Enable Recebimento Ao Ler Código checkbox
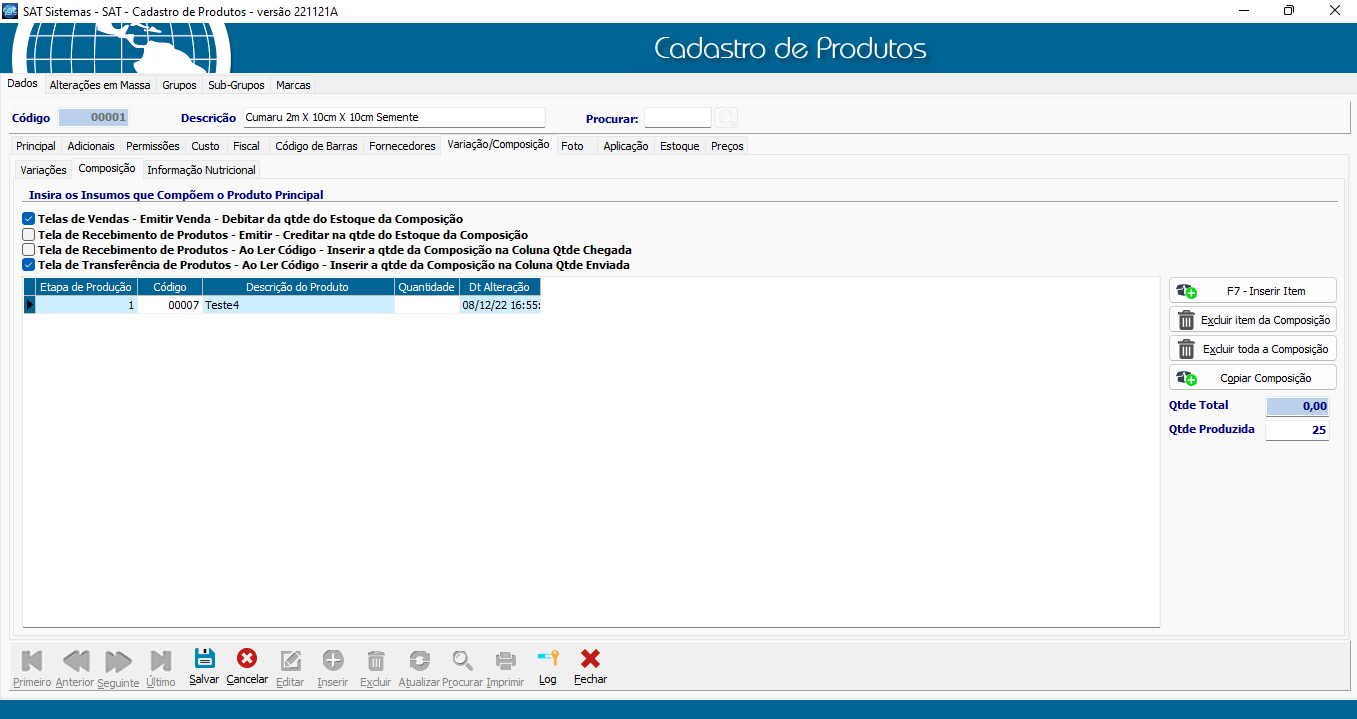Viewport: 1357px width, 719px height. pyautogui.click(x=29, y=250)
